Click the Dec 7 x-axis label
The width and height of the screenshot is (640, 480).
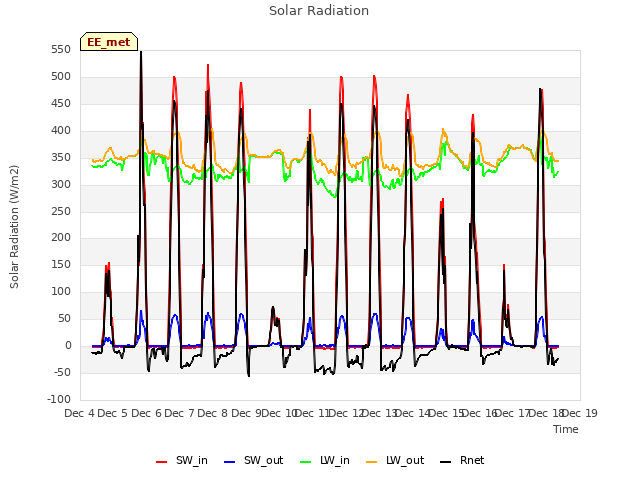coord(180,413)
